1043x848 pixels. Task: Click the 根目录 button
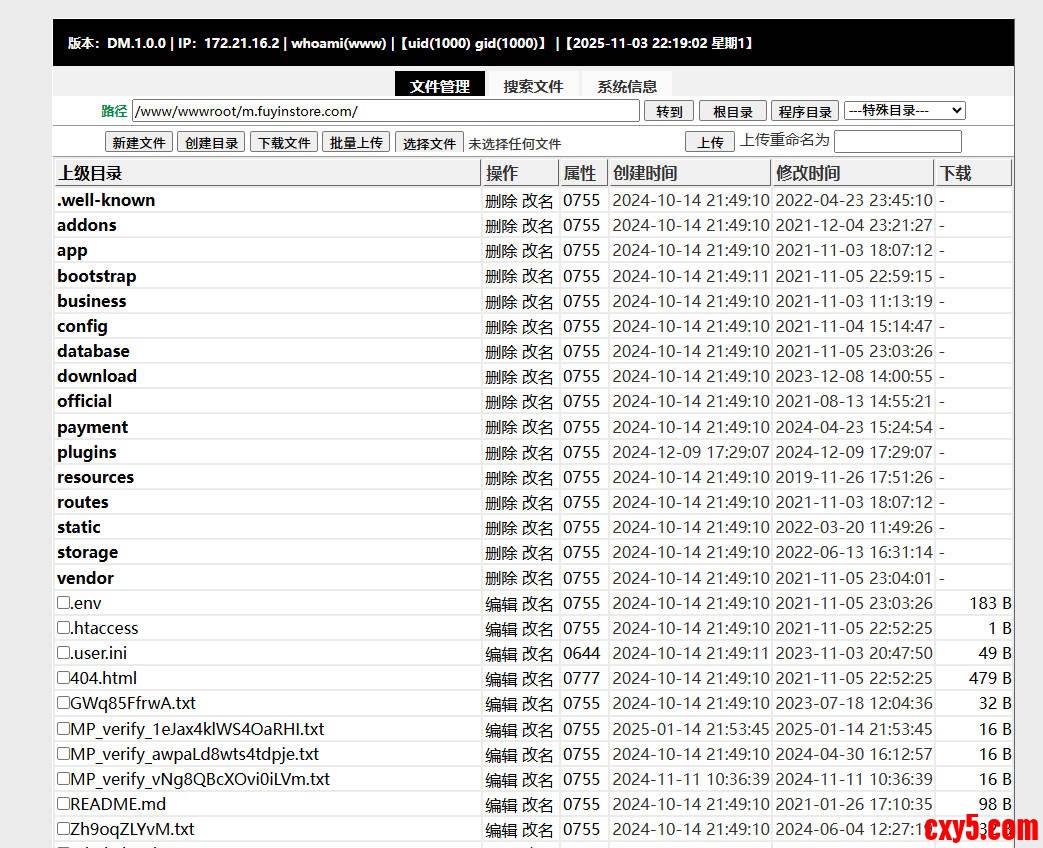click(x=733, y=112)
